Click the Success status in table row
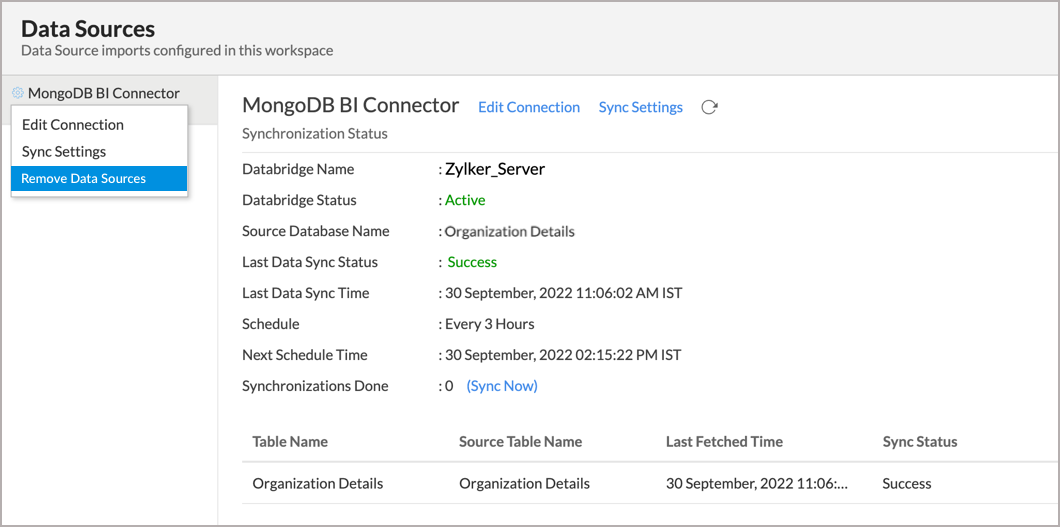 coord(907,484)
